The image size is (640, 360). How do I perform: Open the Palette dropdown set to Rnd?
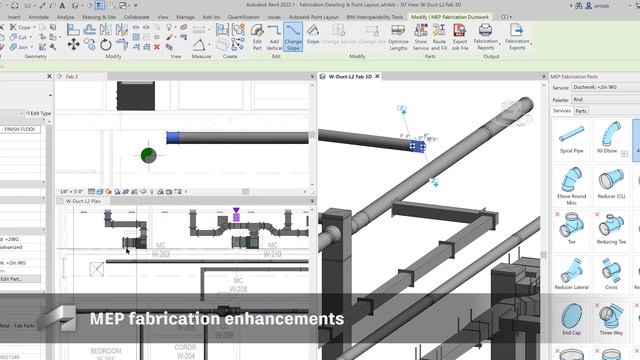[606, 100]
